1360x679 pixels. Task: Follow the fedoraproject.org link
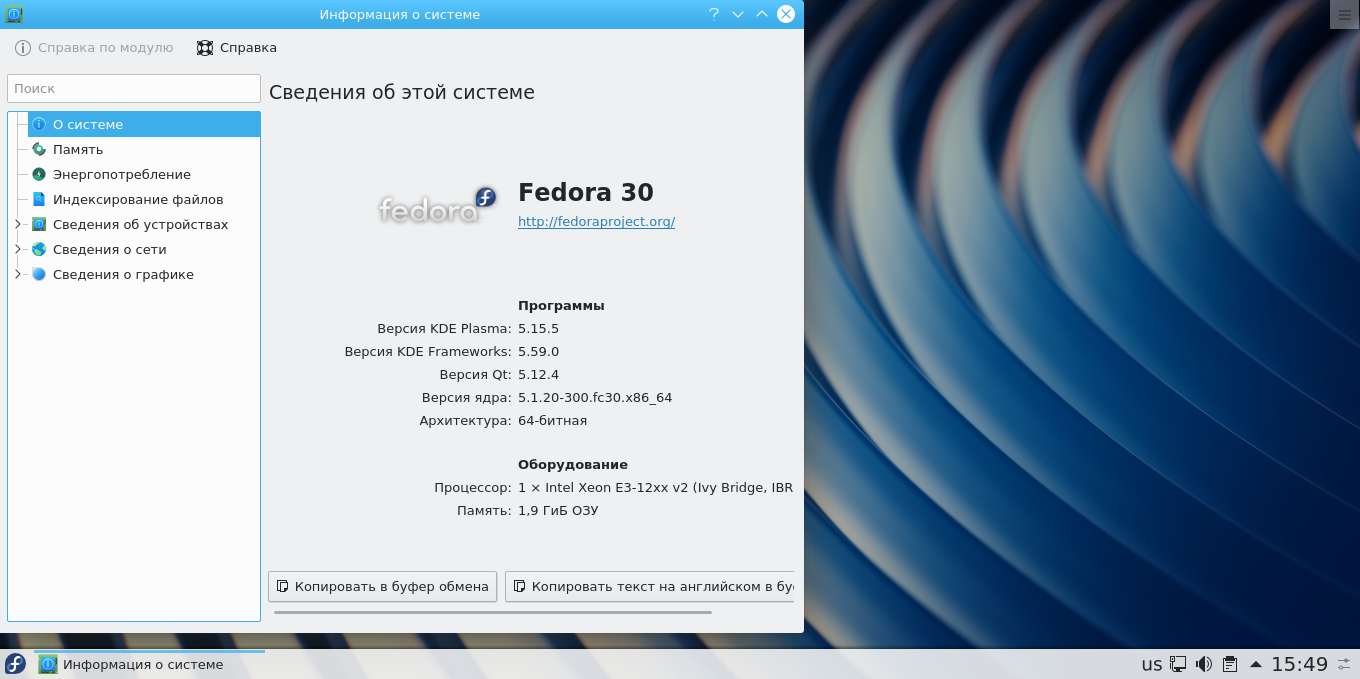click(596, 221)
